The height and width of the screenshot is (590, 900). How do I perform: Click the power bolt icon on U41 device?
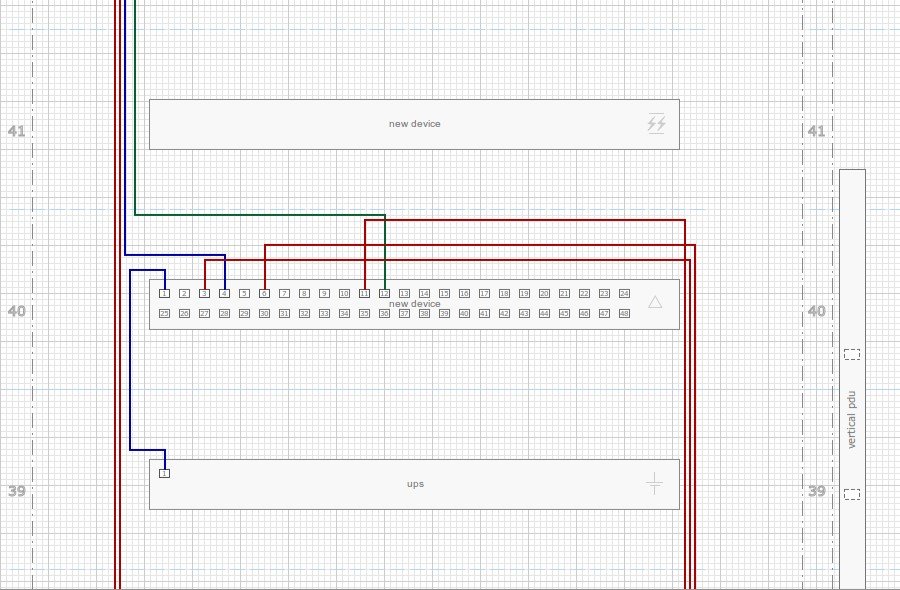(656, 124)
